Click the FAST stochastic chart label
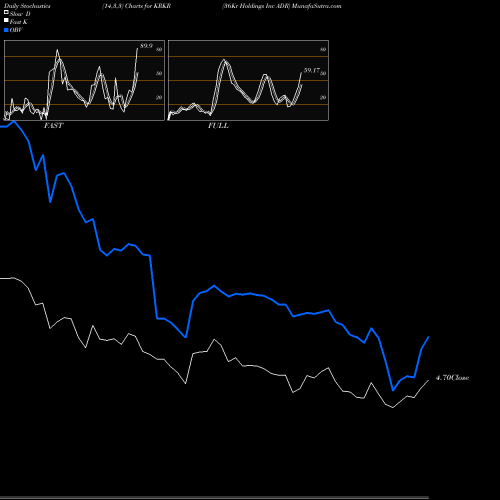The height and width of the screenshot is (500, 500). click(53, 126)
